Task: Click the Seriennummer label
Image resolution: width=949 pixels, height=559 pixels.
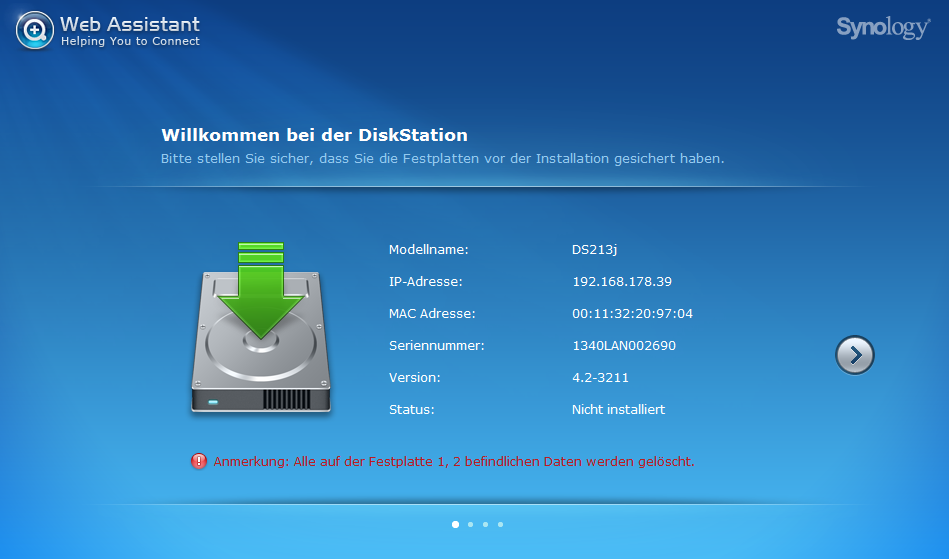Action: (x=436, y=345)
